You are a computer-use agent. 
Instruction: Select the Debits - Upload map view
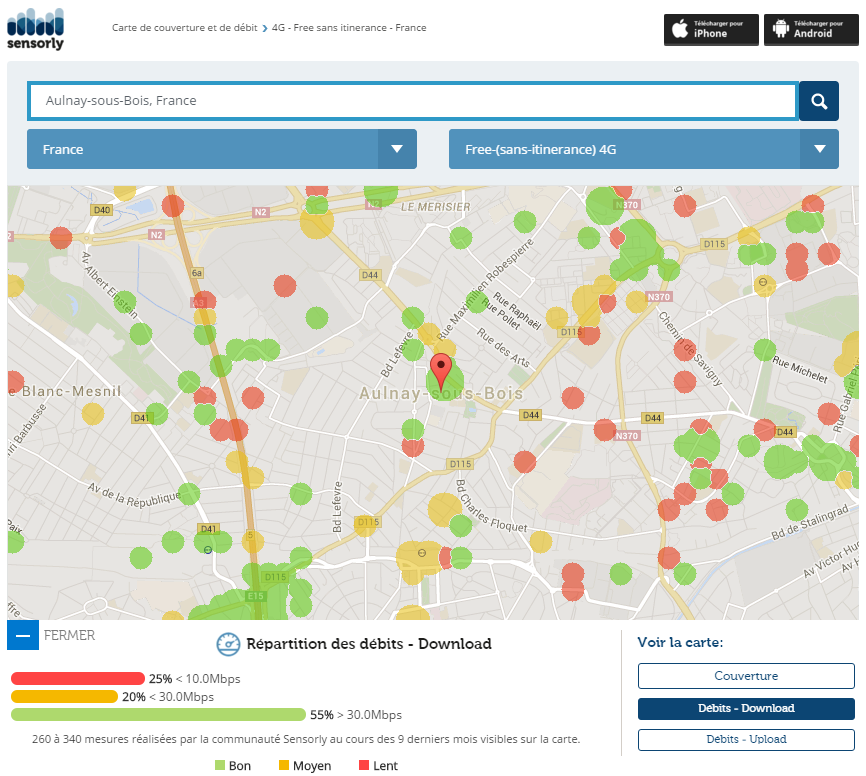click(746, 739)
